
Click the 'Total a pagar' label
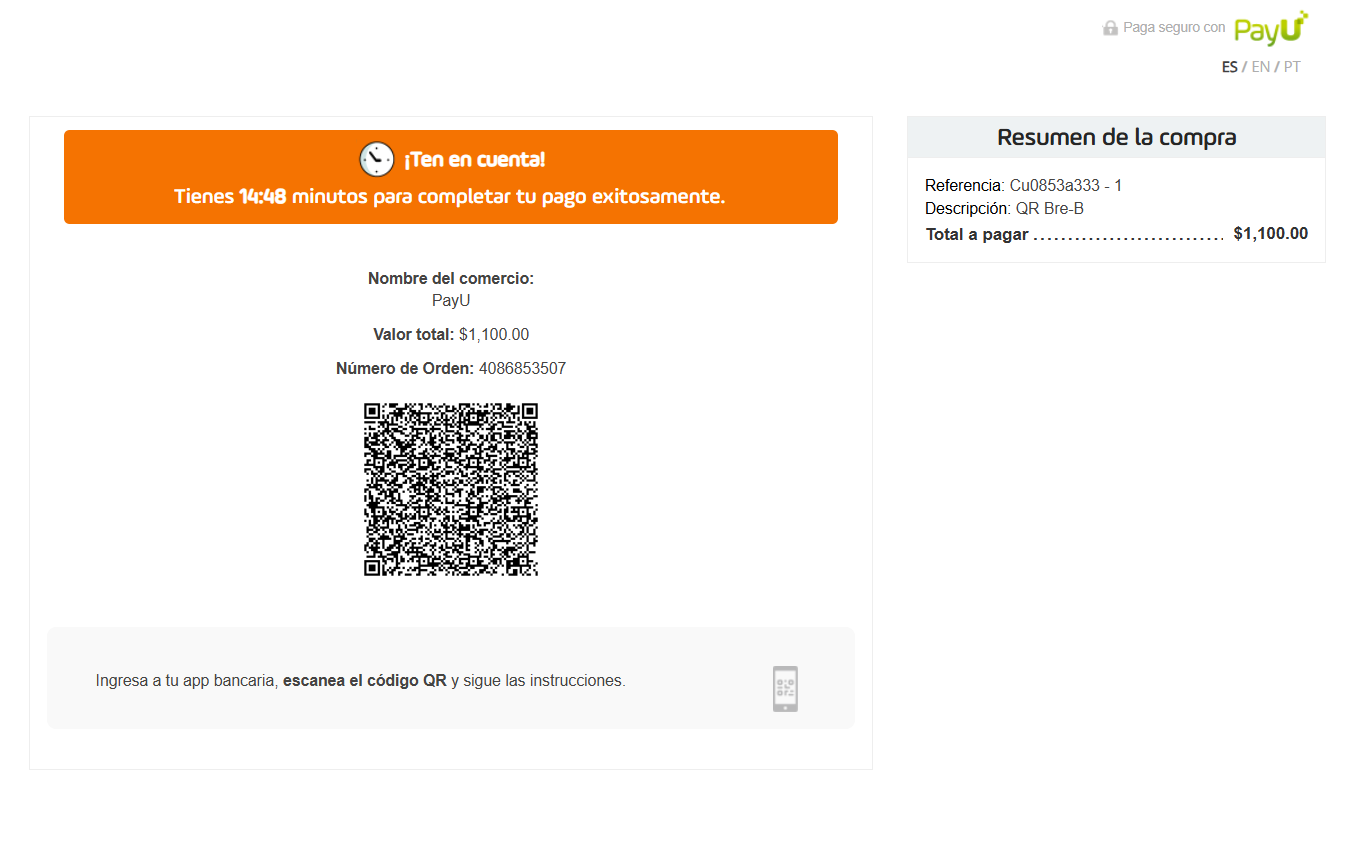click(x=977, y=235)
